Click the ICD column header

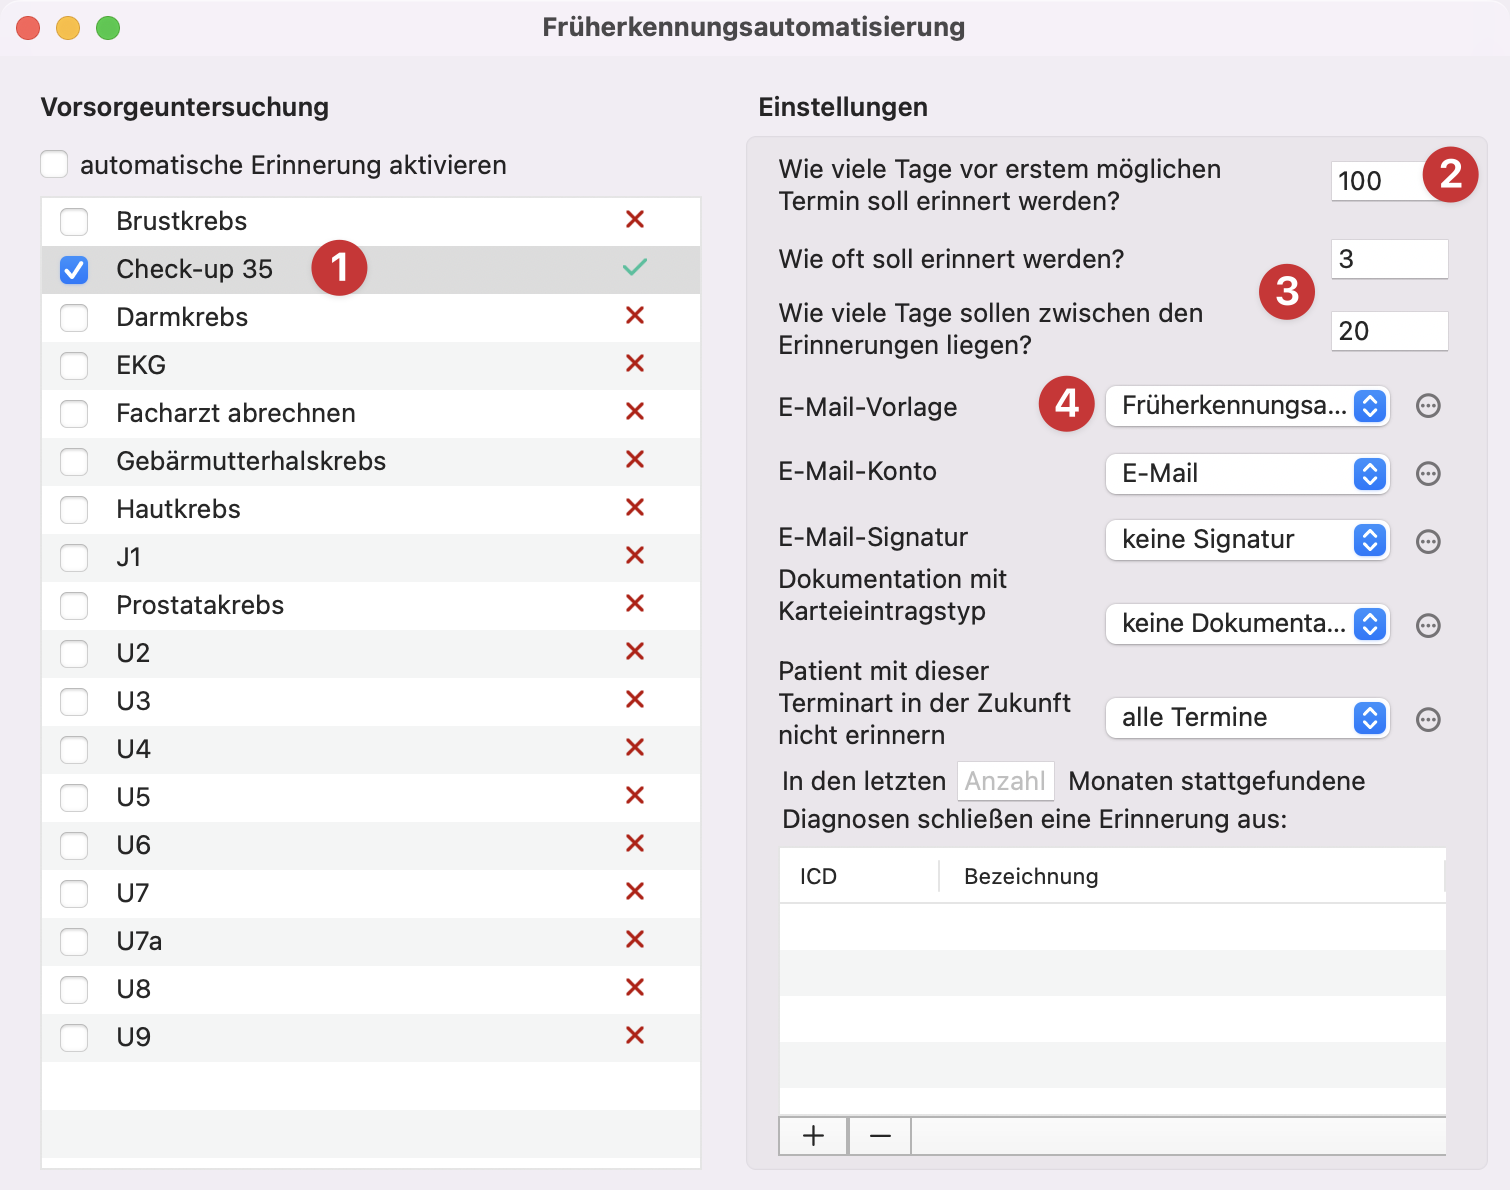(859, 876)
